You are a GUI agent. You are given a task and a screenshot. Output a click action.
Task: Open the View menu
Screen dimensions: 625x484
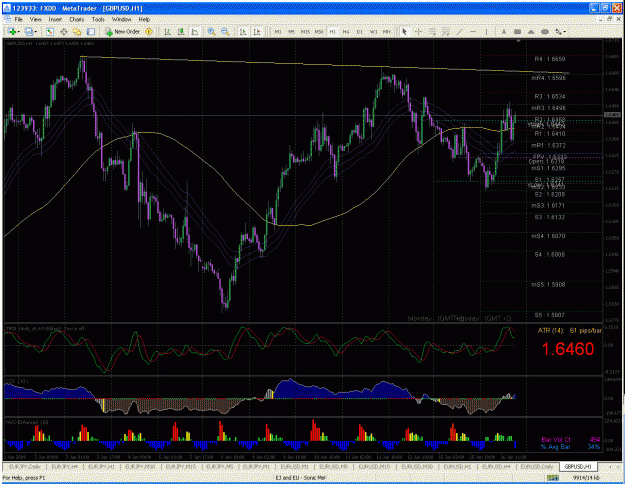pos(35,19)
